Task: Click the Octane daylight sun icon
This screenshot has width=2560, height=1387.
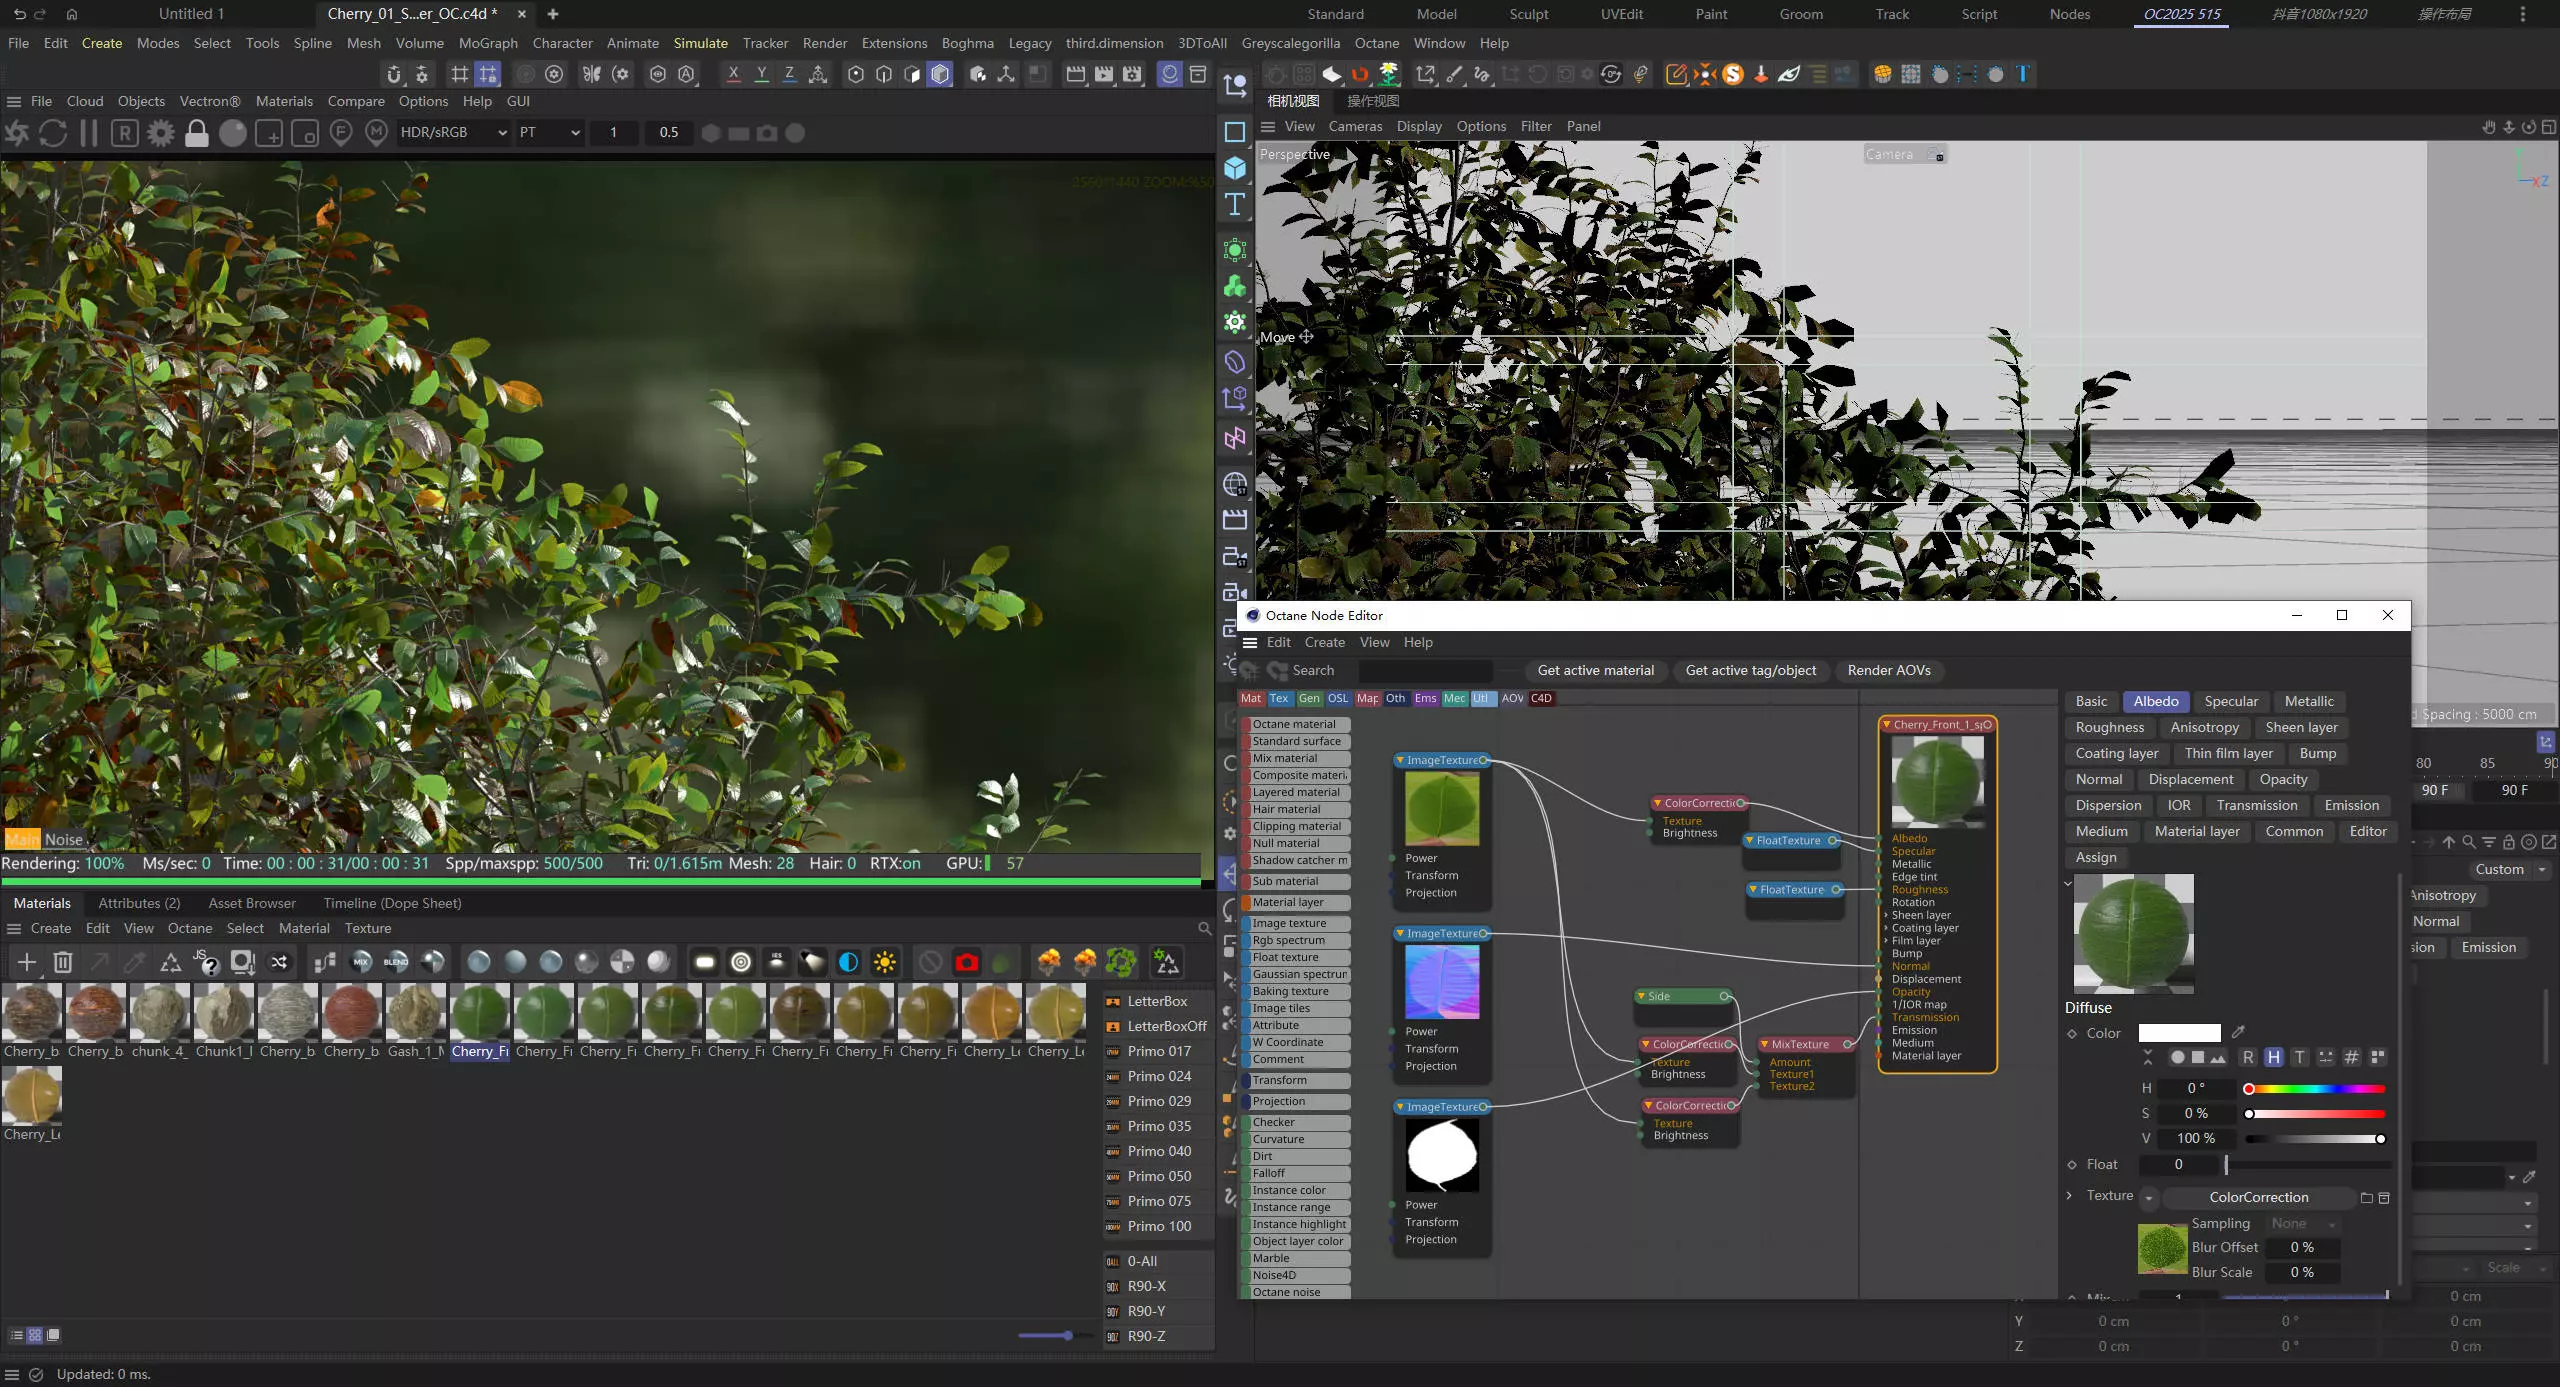Action: [x=884, y=962]
